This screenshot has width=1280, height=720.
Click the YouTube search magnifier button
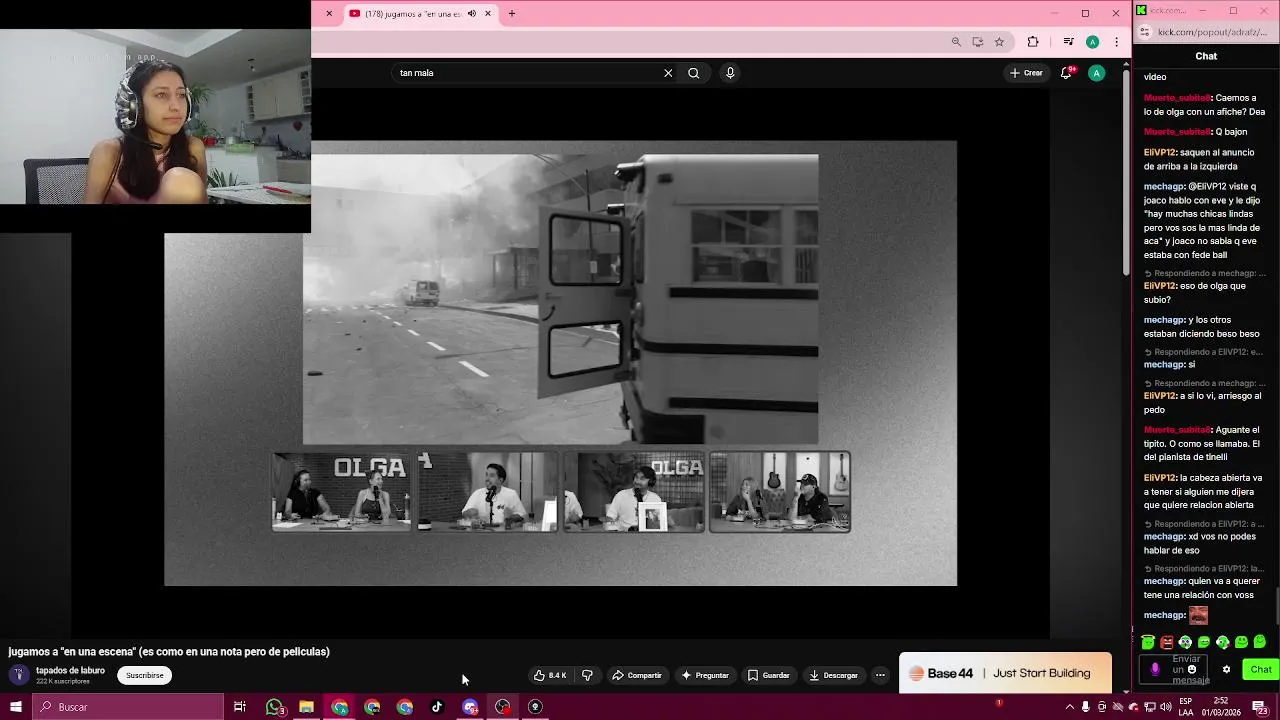pos(693,73)
